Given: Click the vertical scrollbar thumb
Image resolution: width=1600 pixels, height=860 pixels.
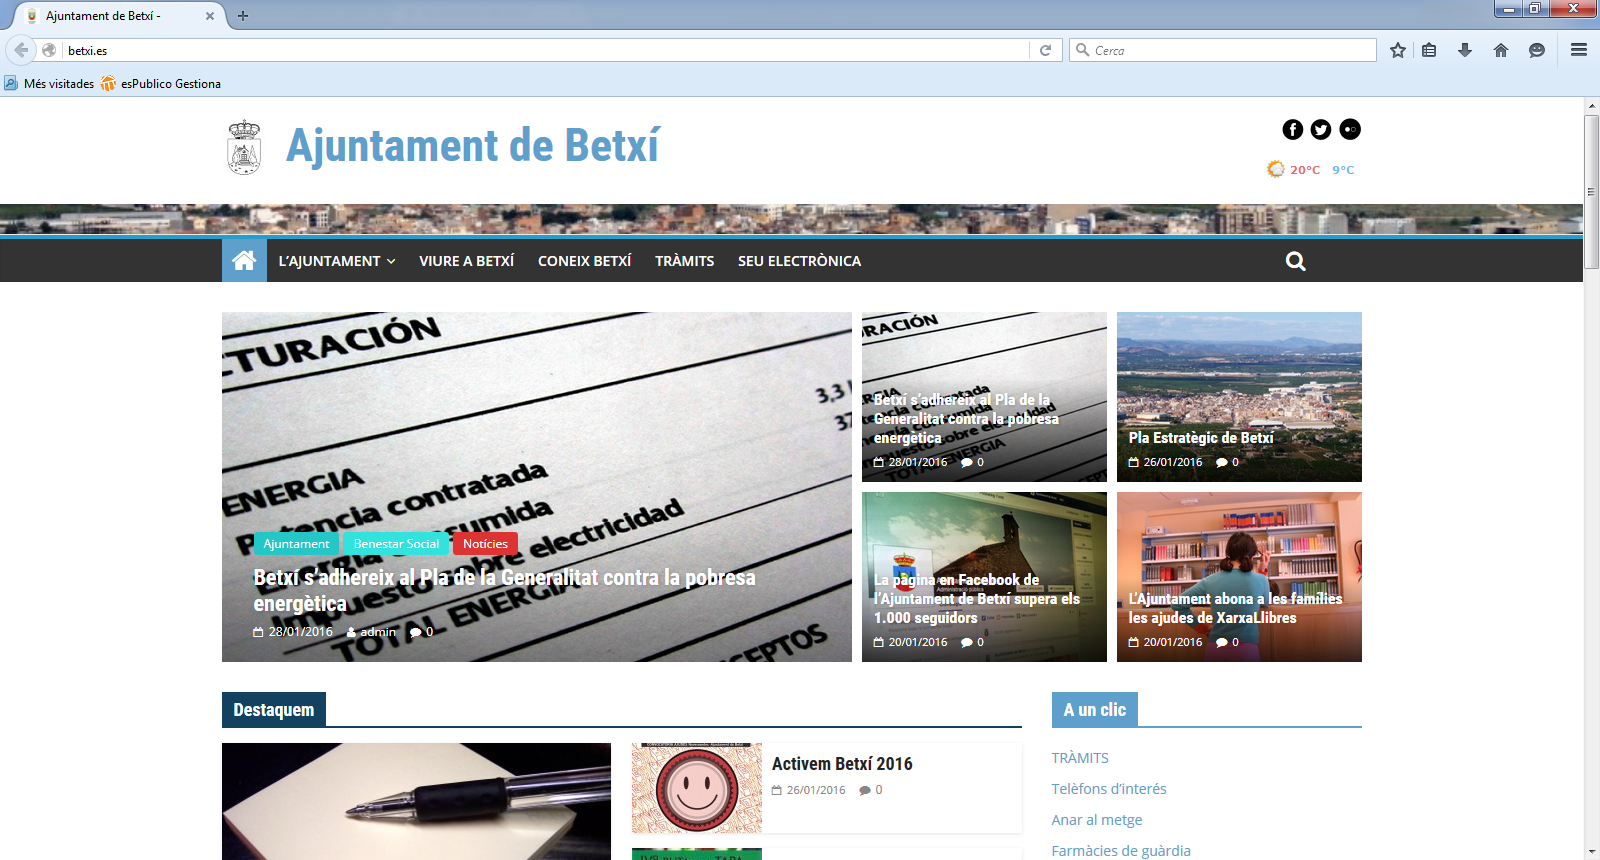Looking at the screenshot, I should tap(1591, 192).
